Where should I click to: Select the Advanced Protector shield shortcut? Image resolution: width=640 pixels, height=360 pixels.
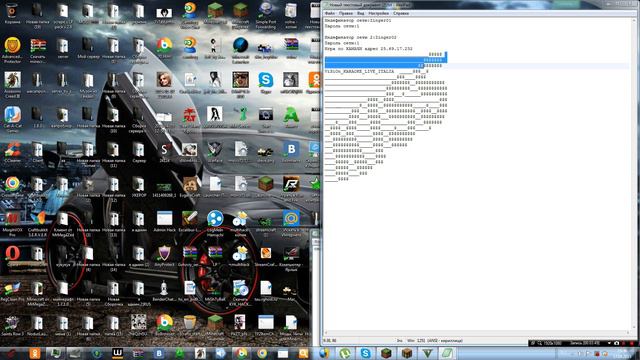12,50
